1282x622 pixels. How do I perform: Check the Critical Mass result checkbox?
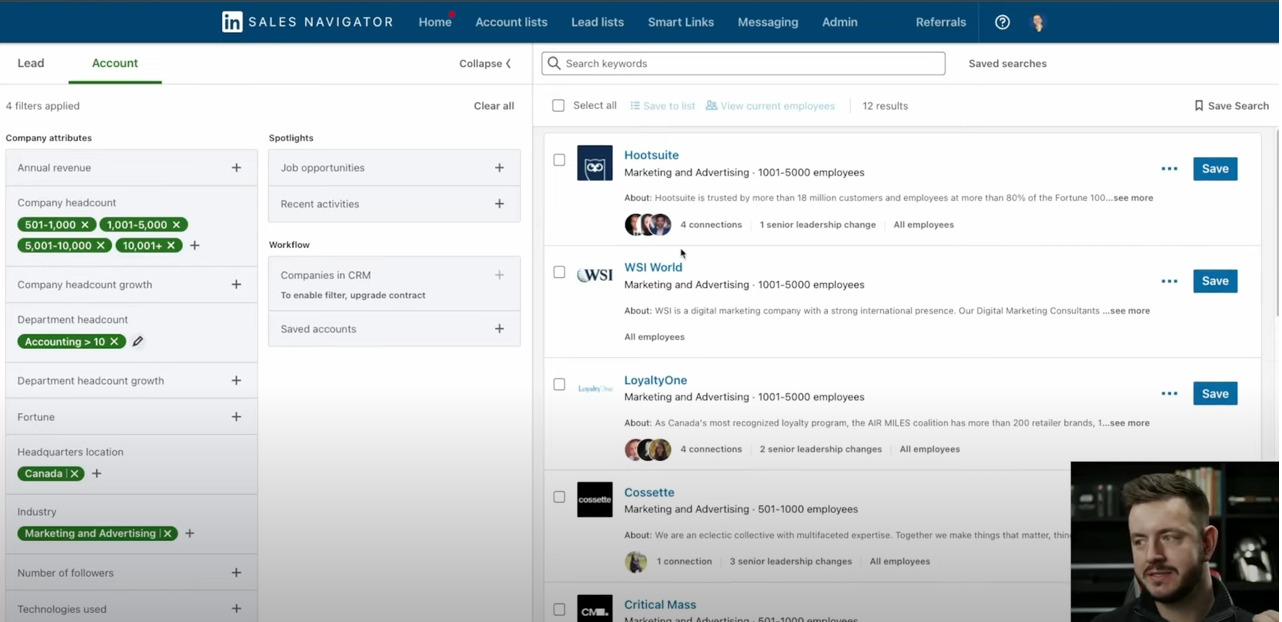click(x=559, y=609)
